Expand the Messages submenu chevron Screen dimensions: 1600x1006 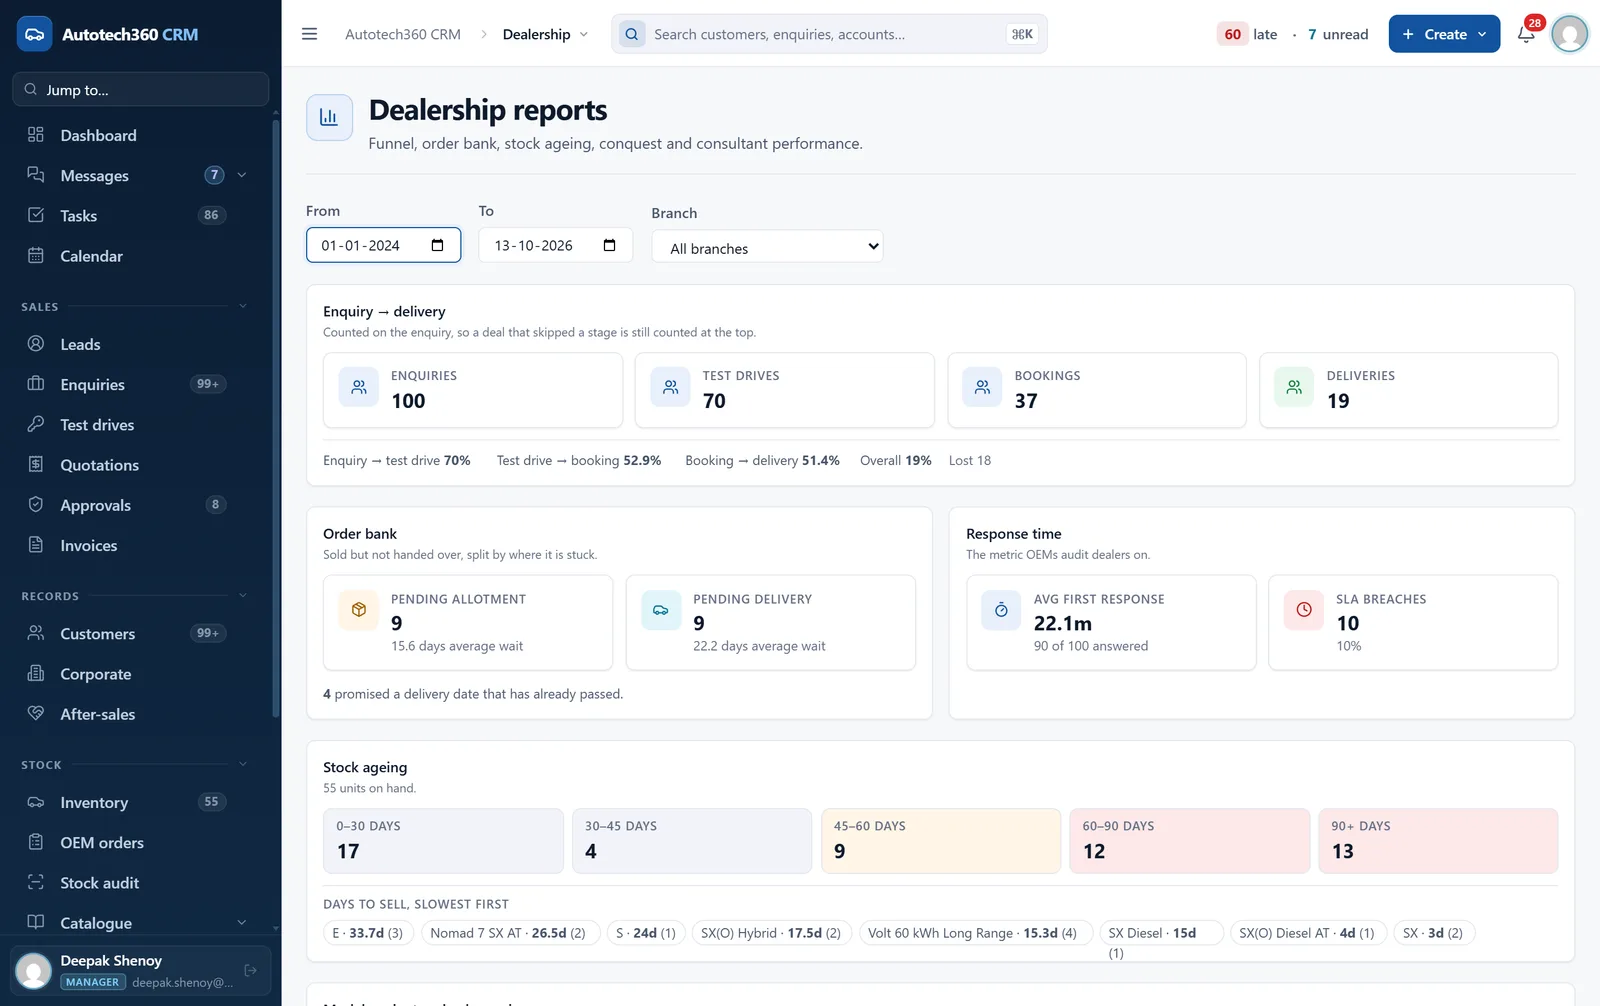tap(241, 175)
